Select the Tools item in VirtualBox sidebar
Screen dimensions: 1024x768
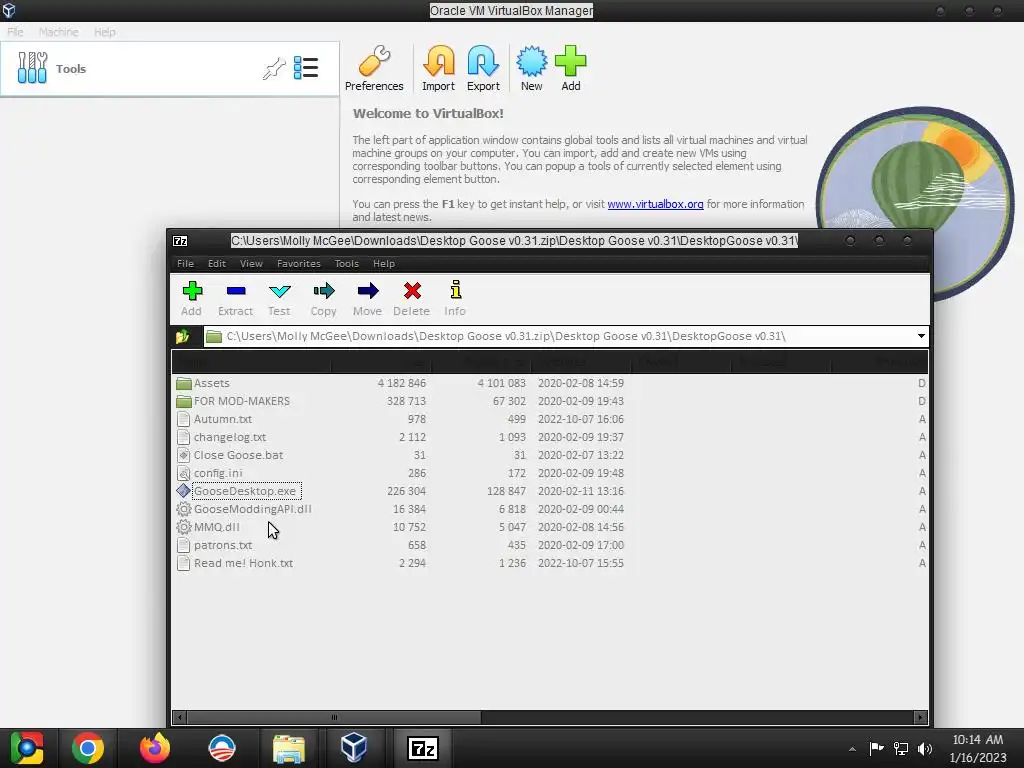[x=170, y=69]
